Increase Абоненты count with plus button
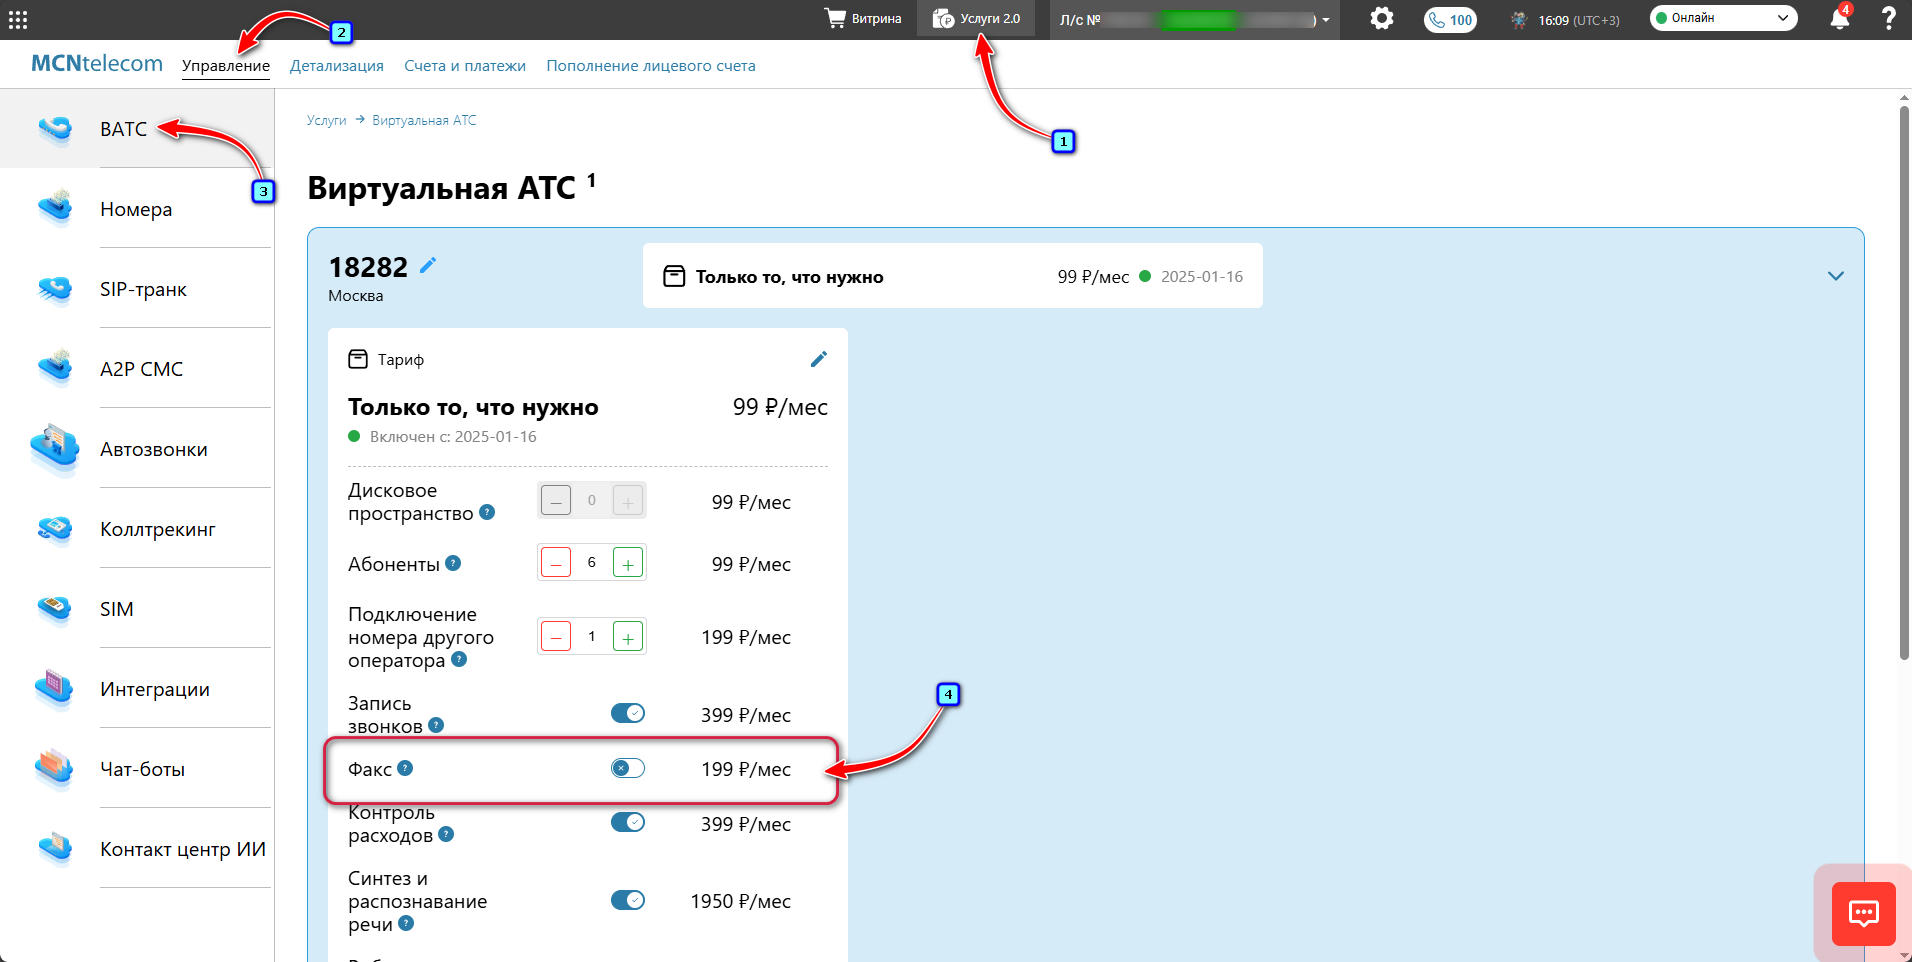 628,563
